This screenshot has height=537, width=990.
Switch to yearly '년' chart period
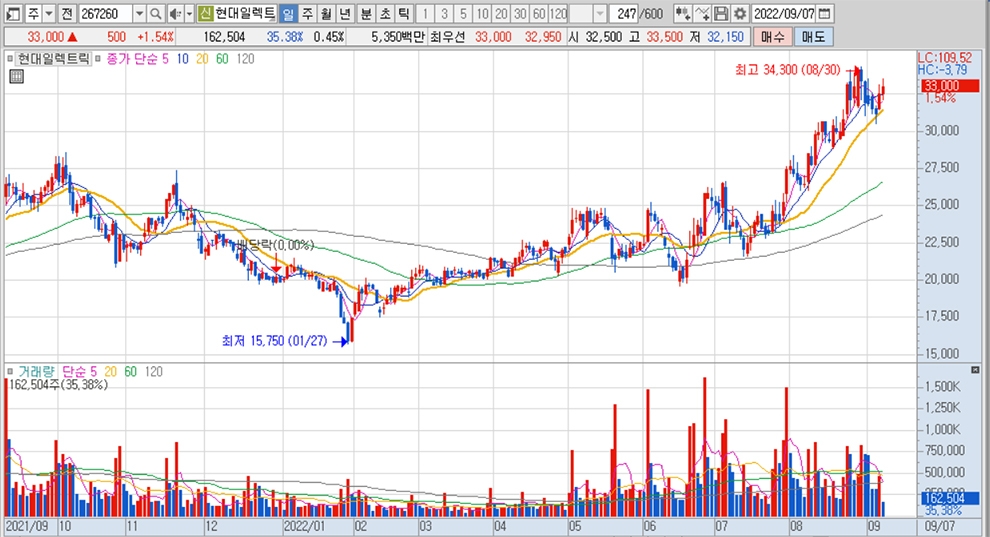point(345,13)
